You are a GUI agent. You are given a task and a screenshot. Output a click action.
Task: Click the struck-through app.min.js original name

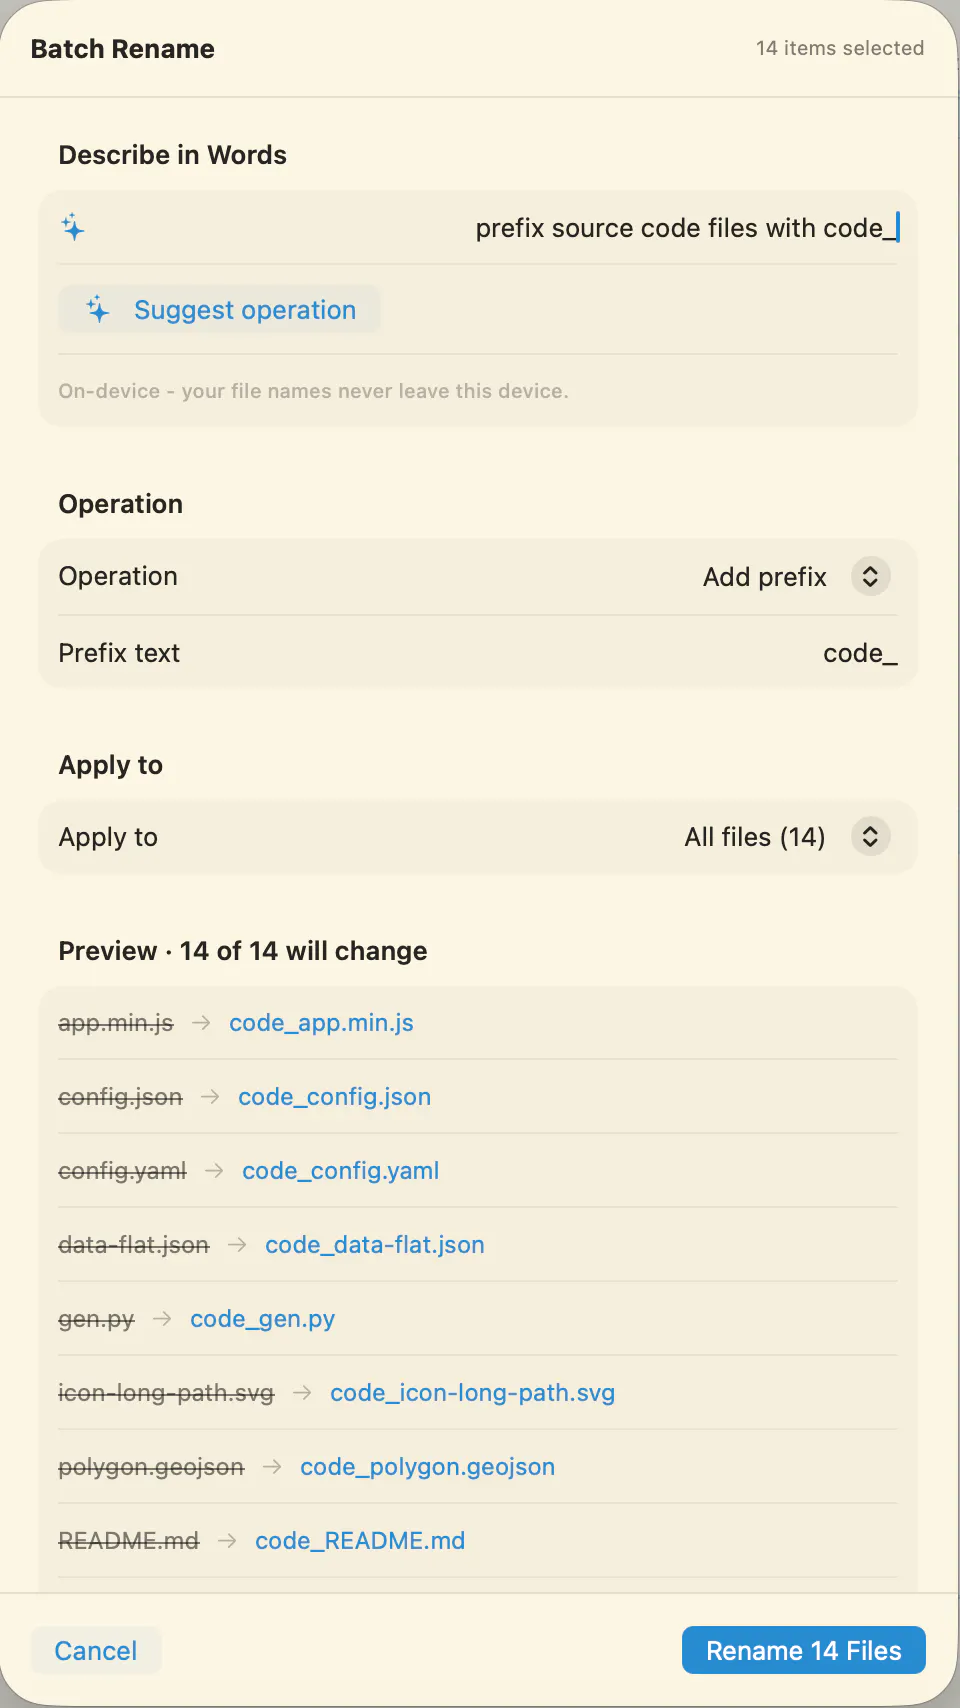116,1023
